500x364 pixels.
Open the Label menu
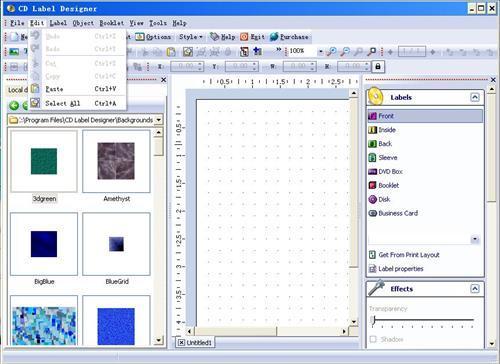click(x=58, y=23)
